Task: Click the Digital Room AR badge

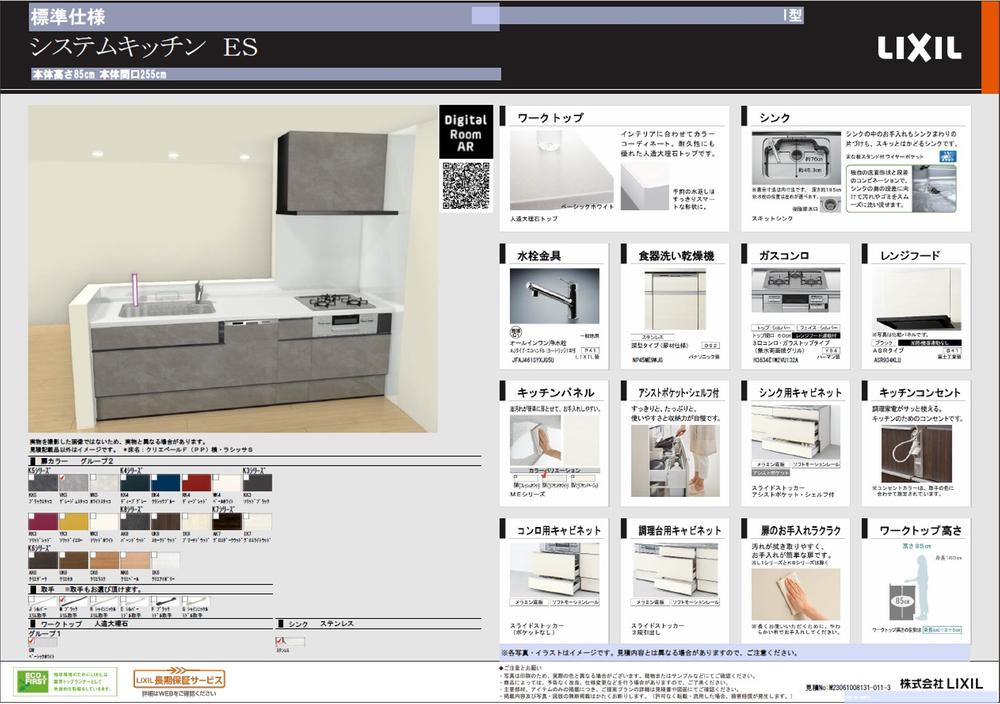Action: point(466,133)
